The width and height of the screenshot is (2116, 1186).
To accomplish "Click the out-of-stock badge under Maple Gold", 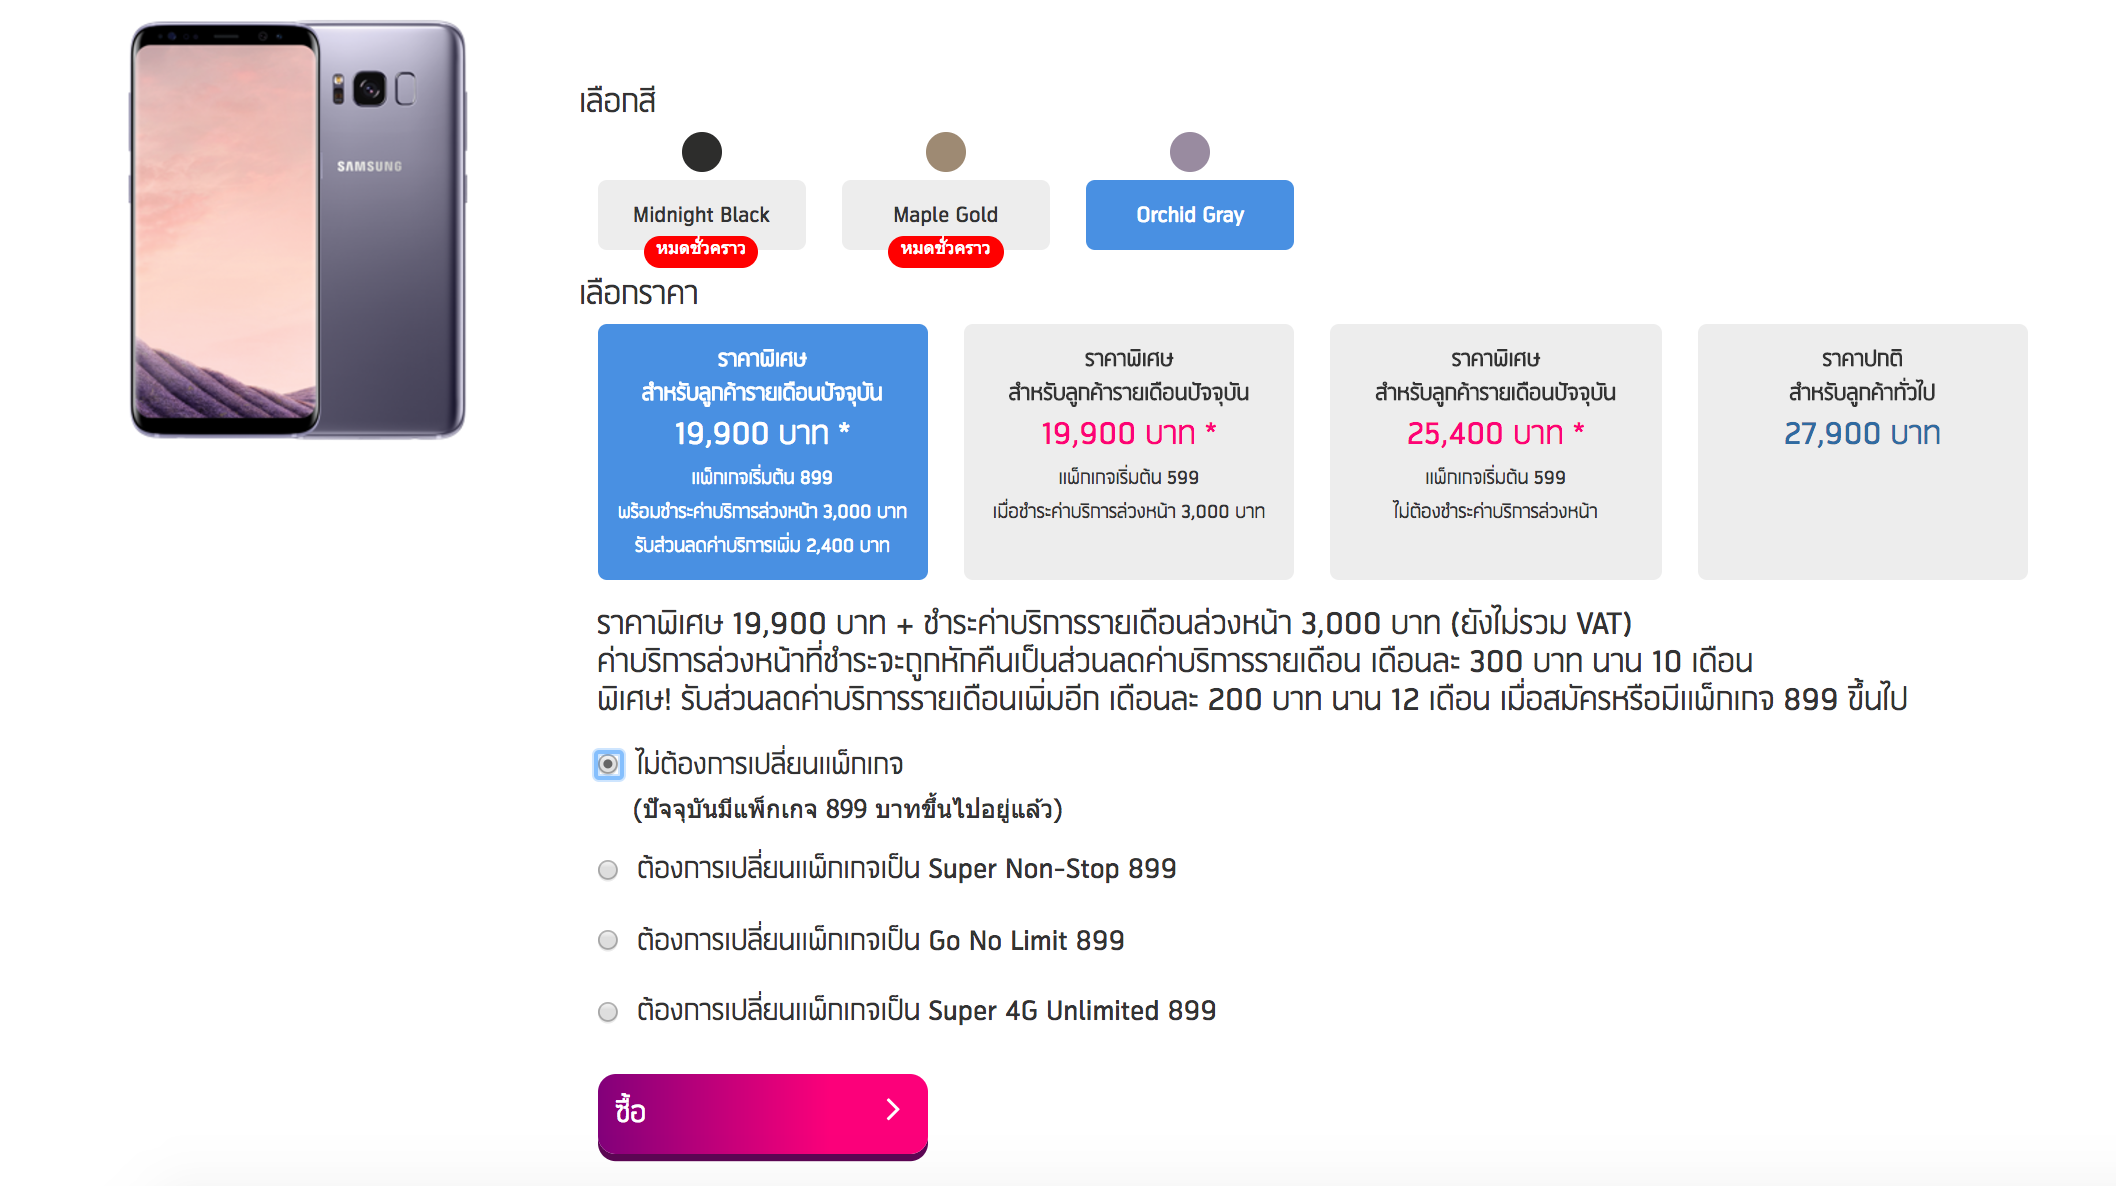I will (945, 250).
